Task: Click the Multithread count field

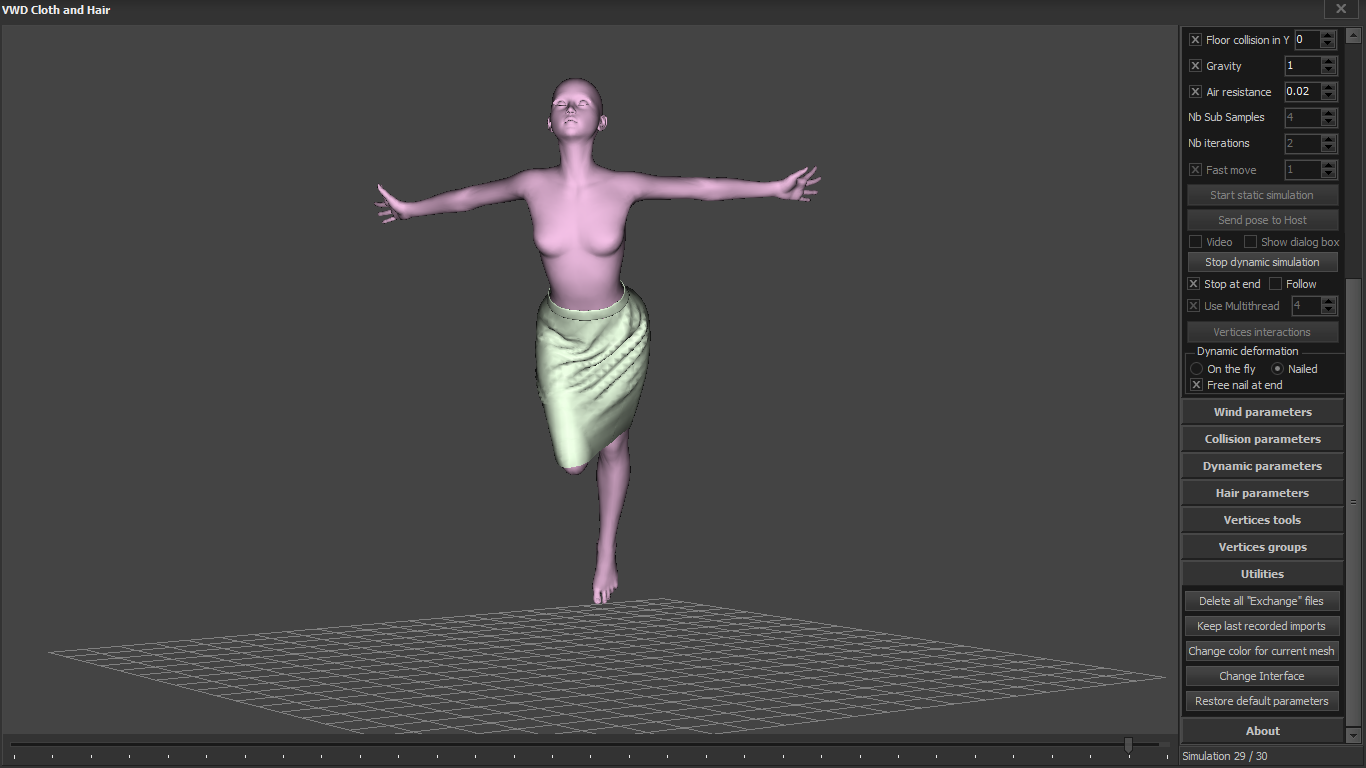Action: (1305, 306)
